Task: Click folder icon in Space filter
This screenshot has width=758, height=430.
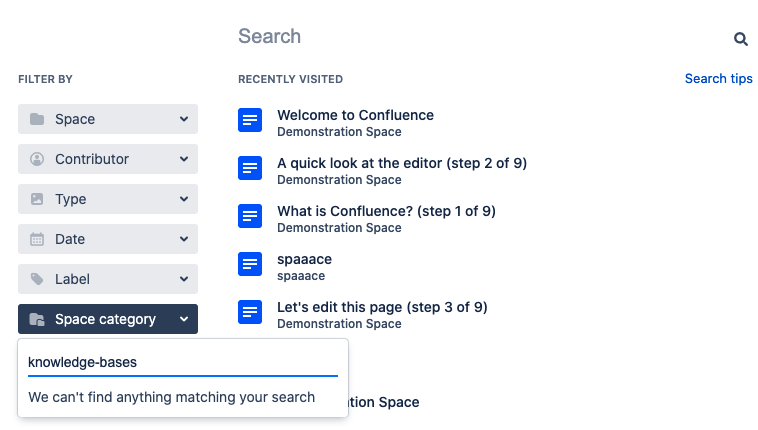Action: tap(37, 119)
